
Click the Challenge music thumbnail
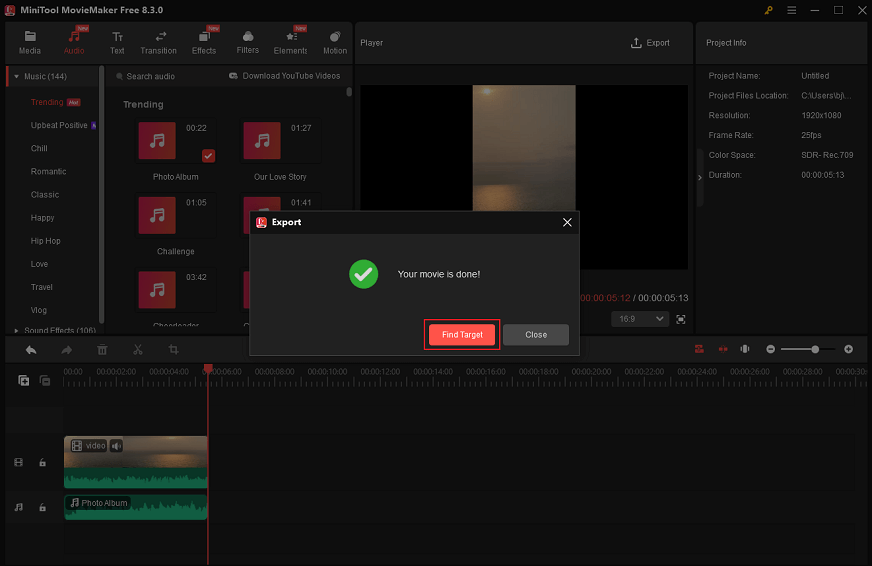pos(157,215)
